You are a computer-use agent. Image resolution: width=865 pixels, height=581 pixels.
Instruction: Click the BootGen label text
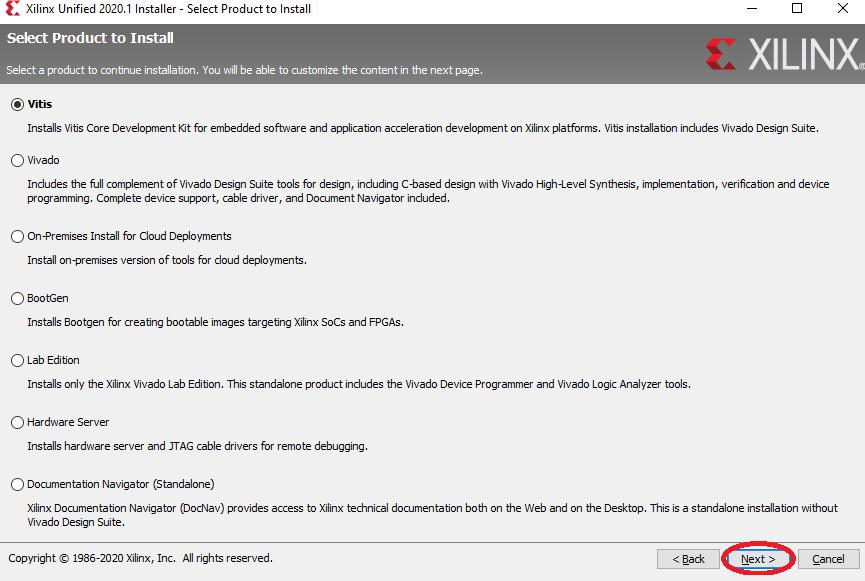[48, 299]
